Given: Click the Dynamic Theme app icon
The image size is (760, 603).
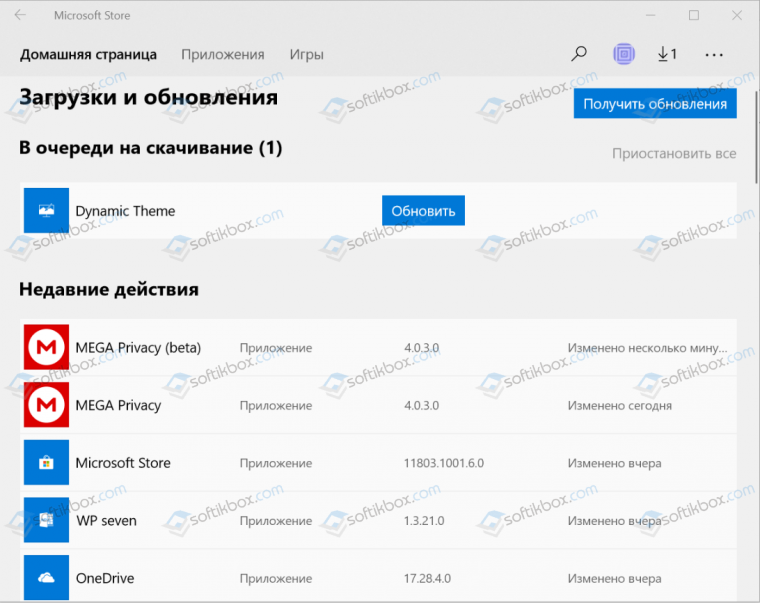Looking at the screenshot, I should [47, 210].
